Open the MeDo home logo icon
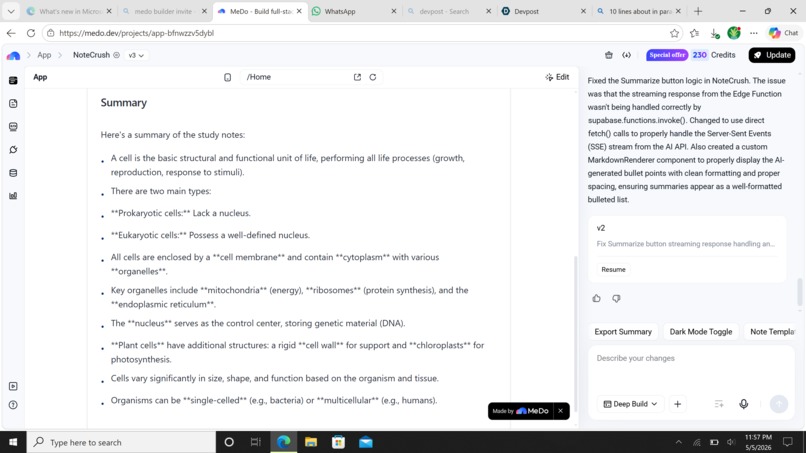 pos(13,55)
